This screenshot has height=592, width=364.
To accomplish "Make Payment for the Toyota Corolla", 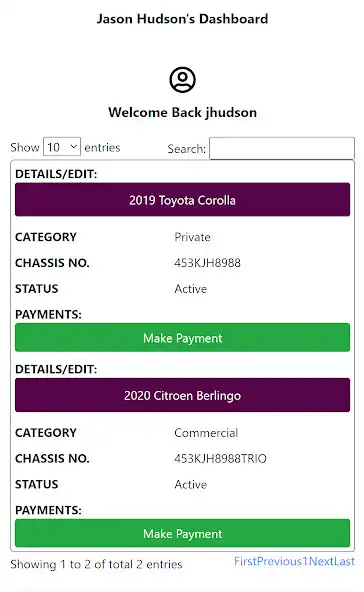I will pyautogui.click(x=182, y=338).
